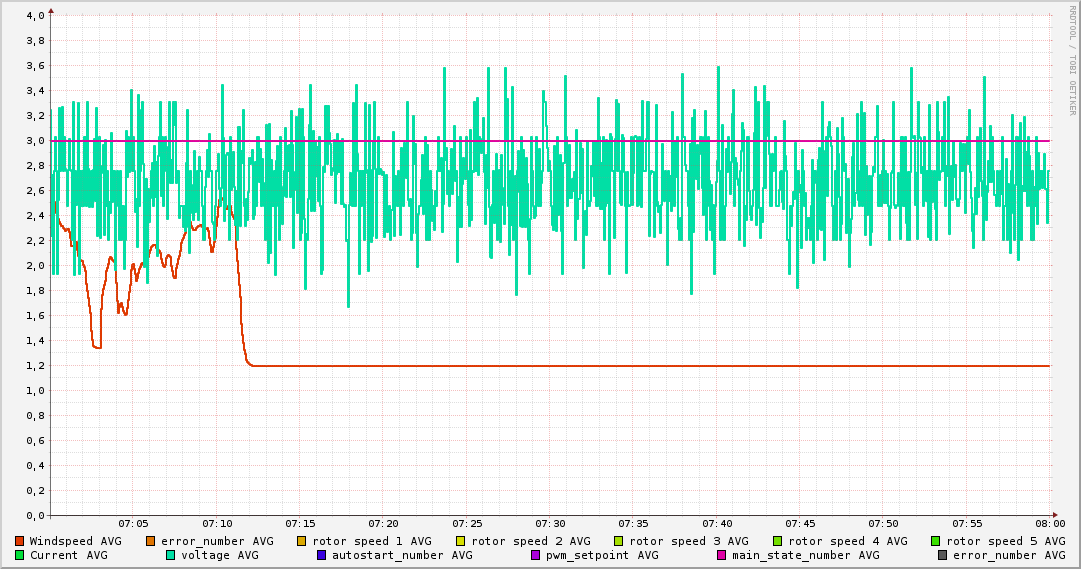The height and width of the screenshot is (569, 1081).
Task: Click the 07:30 time axis label
Action: 550,523
